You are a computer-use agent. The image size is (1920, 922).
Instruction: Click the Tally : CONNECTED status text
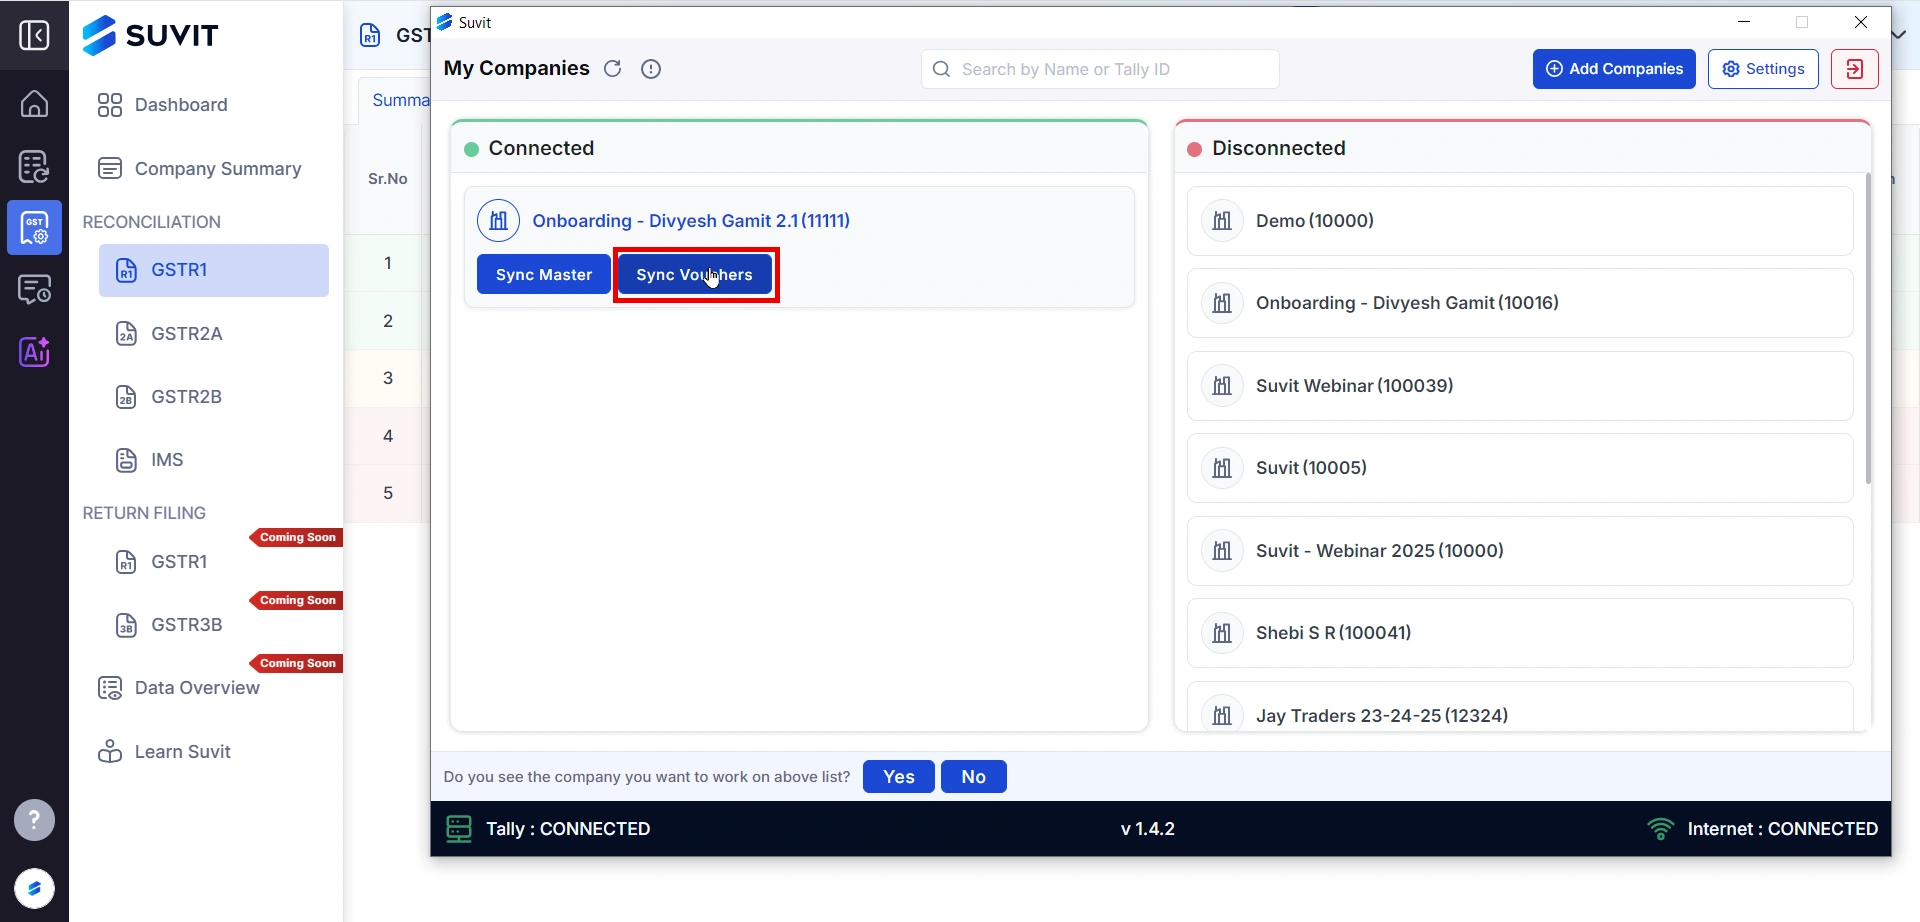coord(568,829)
